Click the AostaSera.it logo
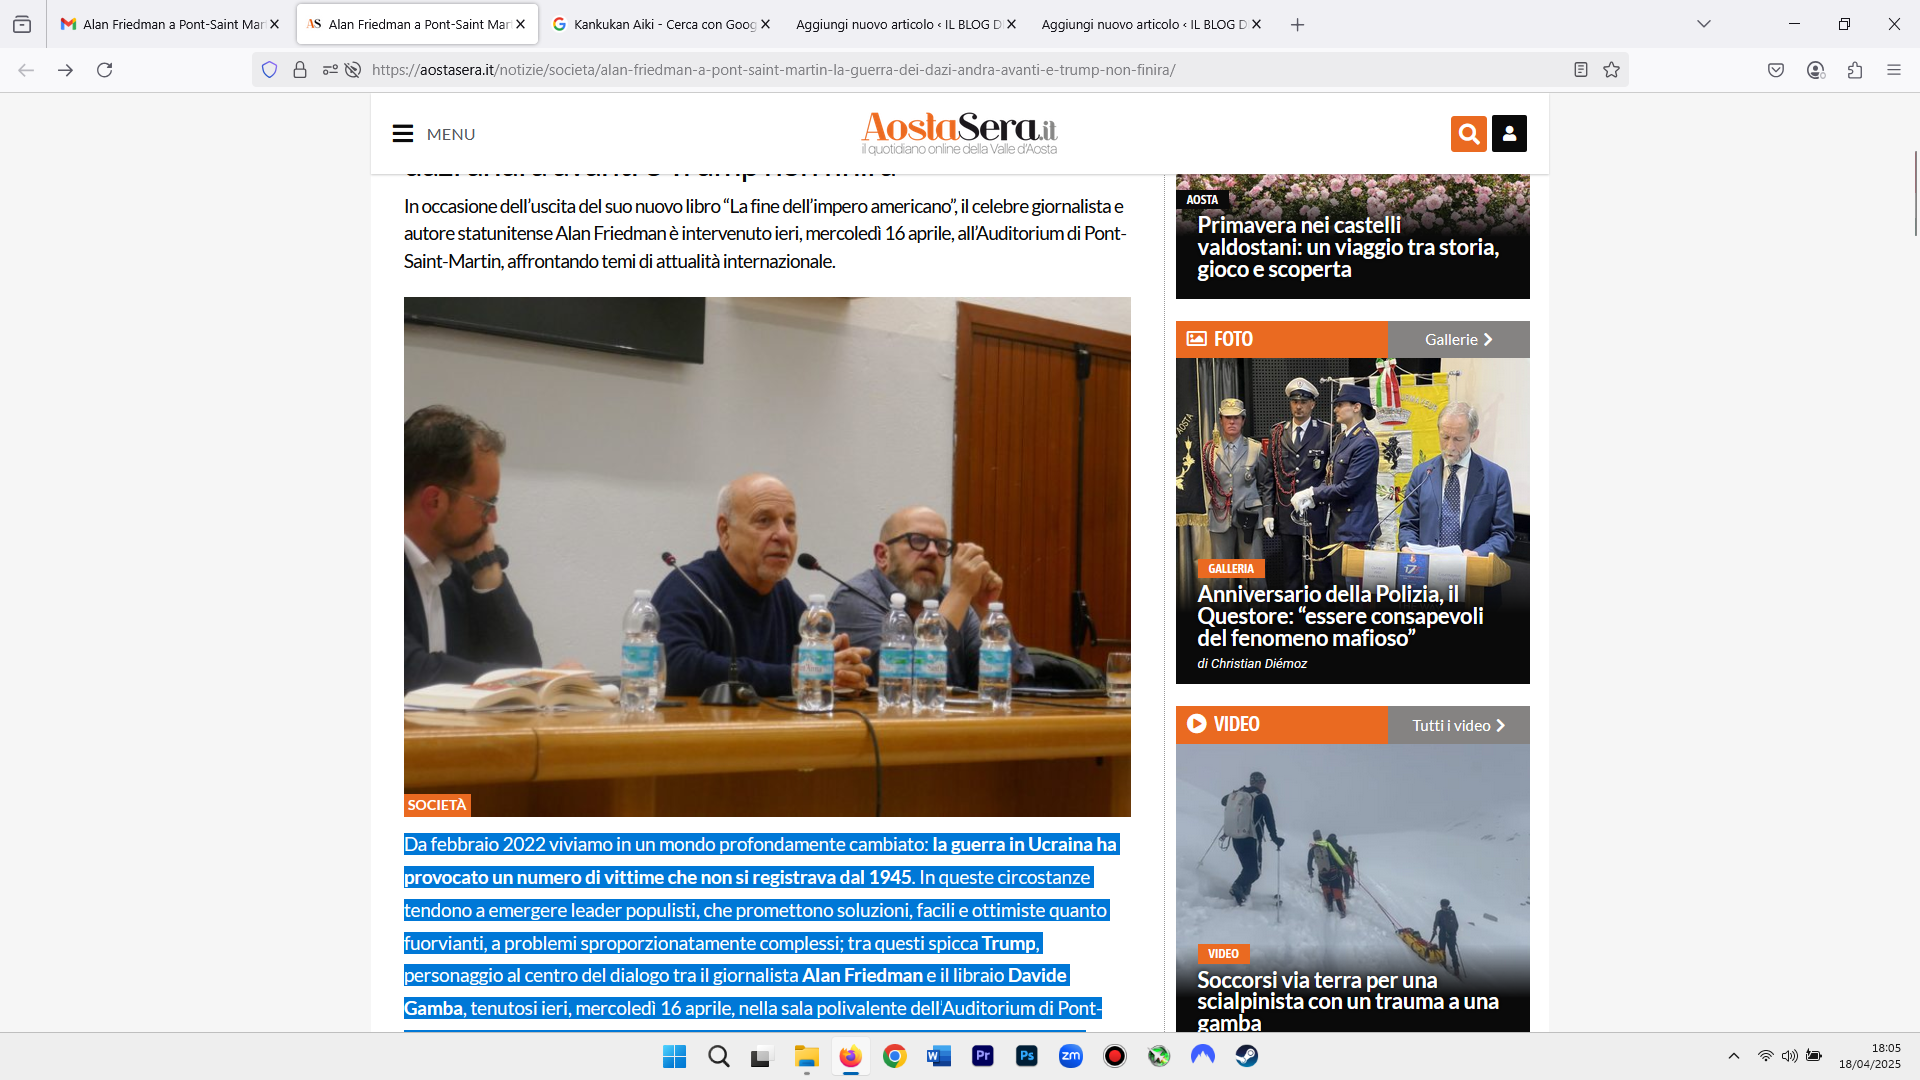This screenshot has width=1920, height=1080. (x=959, y=133)
